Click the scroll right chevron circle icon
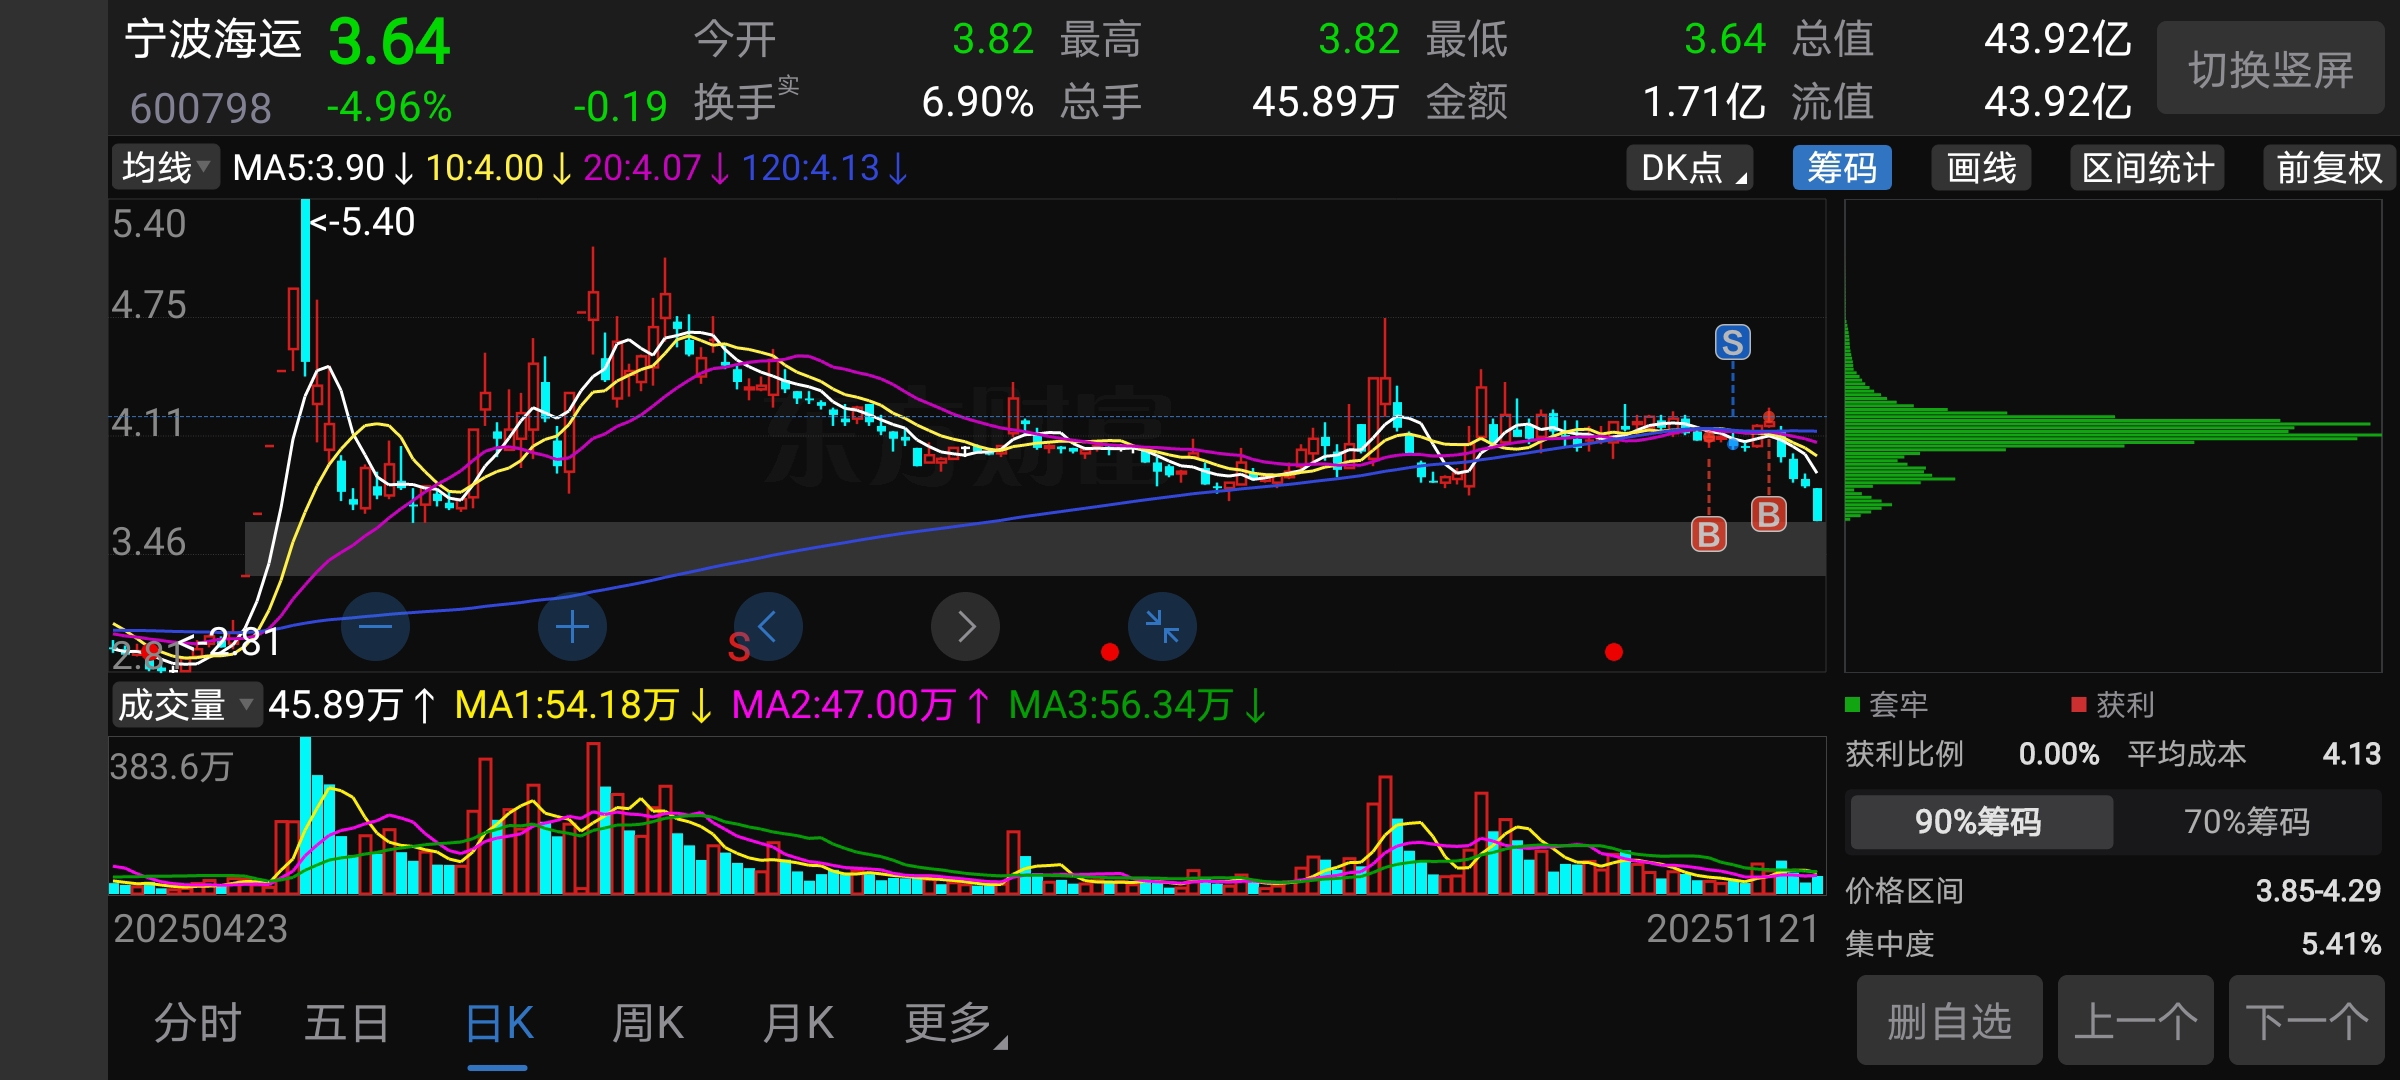The image size is (2400, 1080). click(965, 627)
